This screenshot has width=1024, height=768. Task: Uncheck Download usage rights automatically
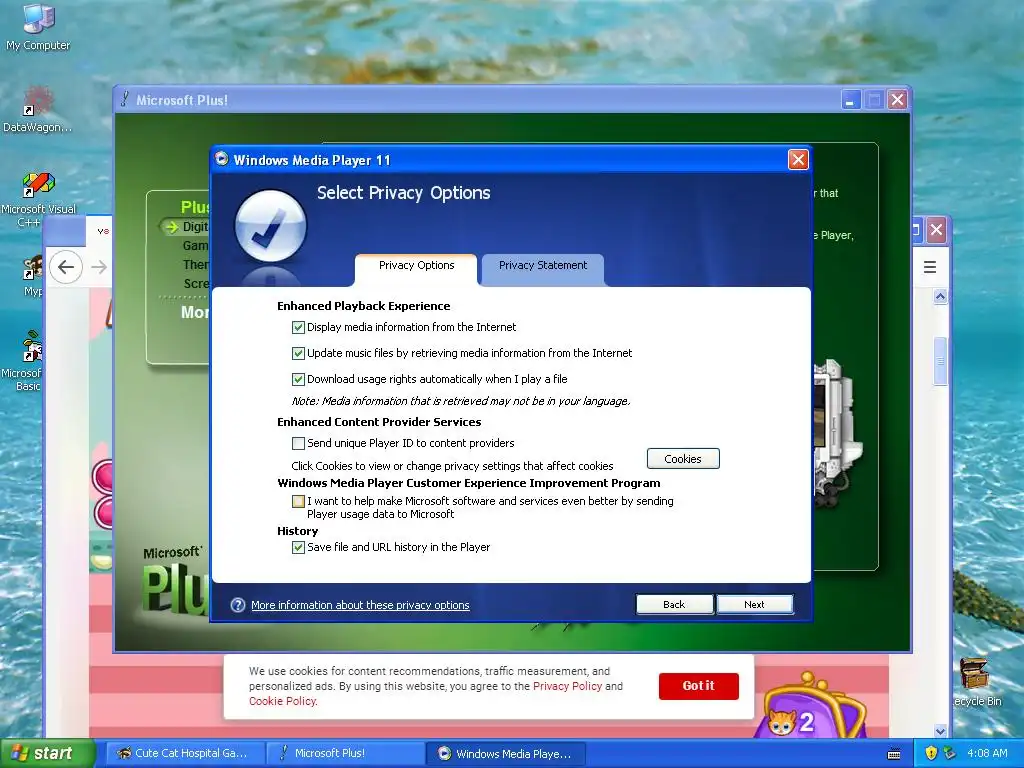click(298, 379)
